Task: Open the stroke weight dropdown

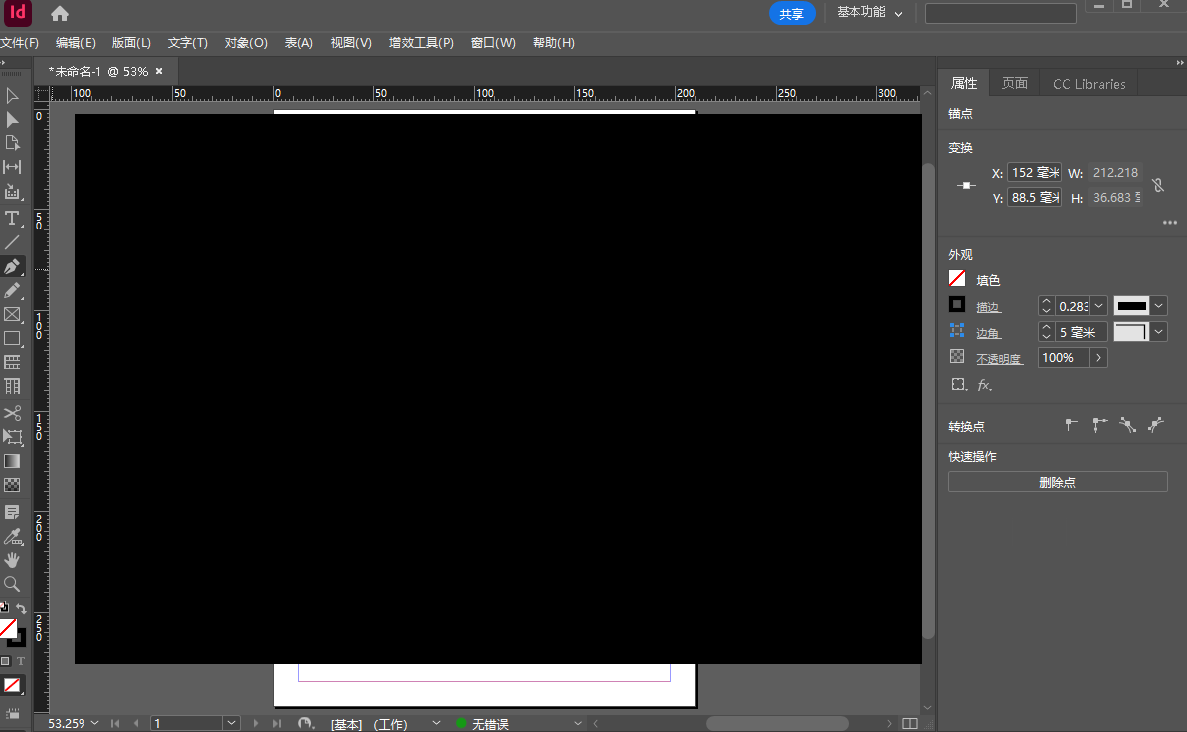Action: click(1098, 306)
